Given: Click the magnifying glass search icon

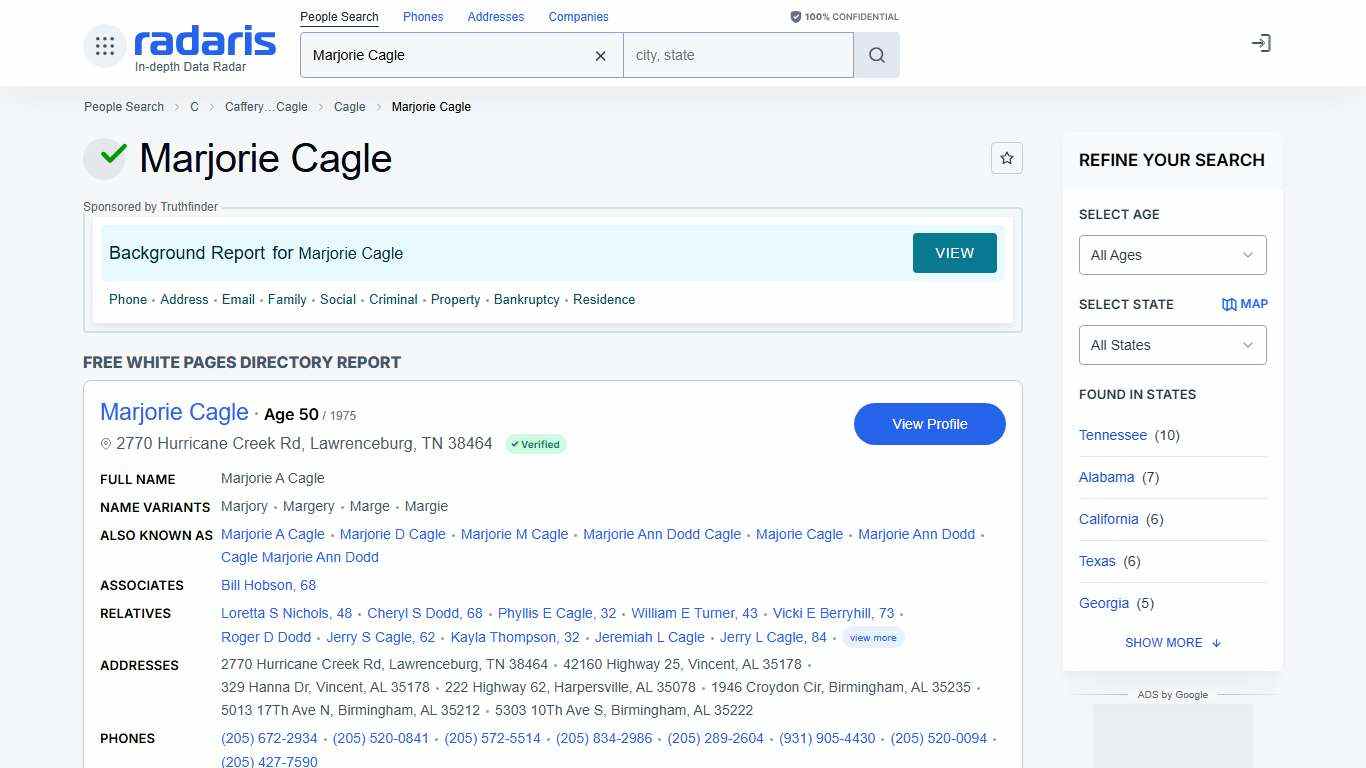Looking at the screenshot, I should tap(876, 55).
